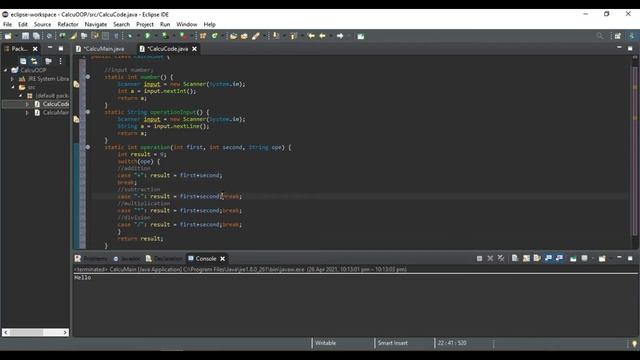Maximize the Console panel
The width and height of the screenshot is (640, 360).
630,258
